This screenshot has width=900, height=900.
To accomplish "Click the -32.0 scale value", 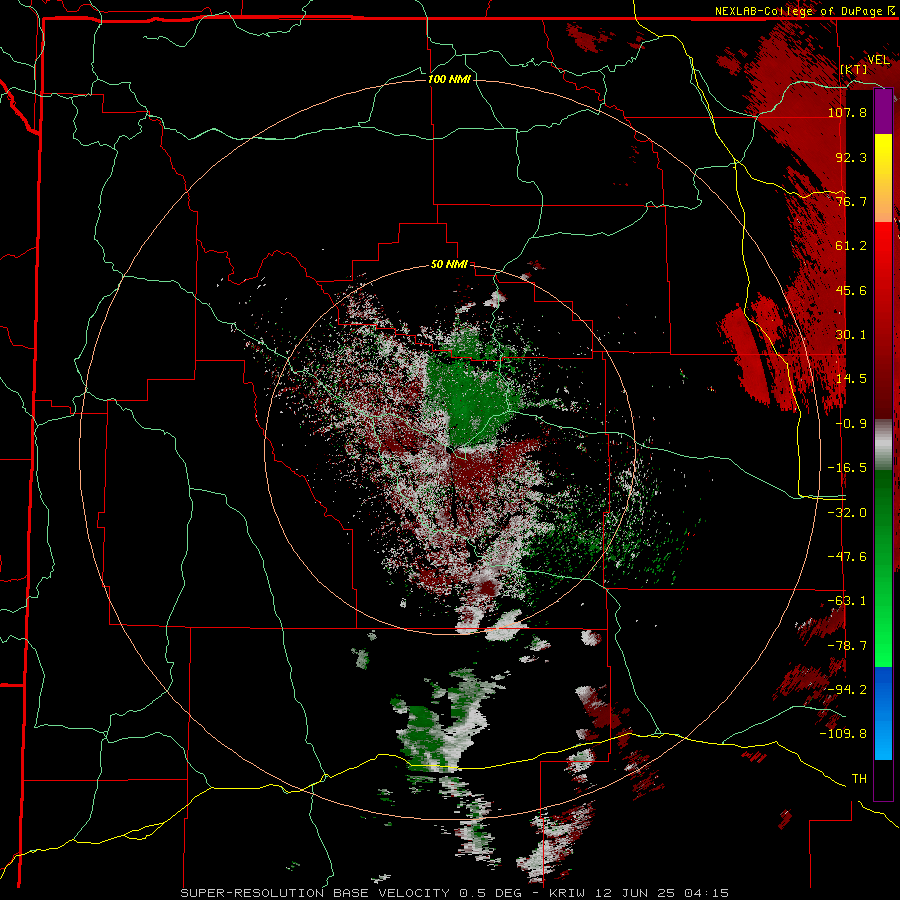I will point(847,513).
